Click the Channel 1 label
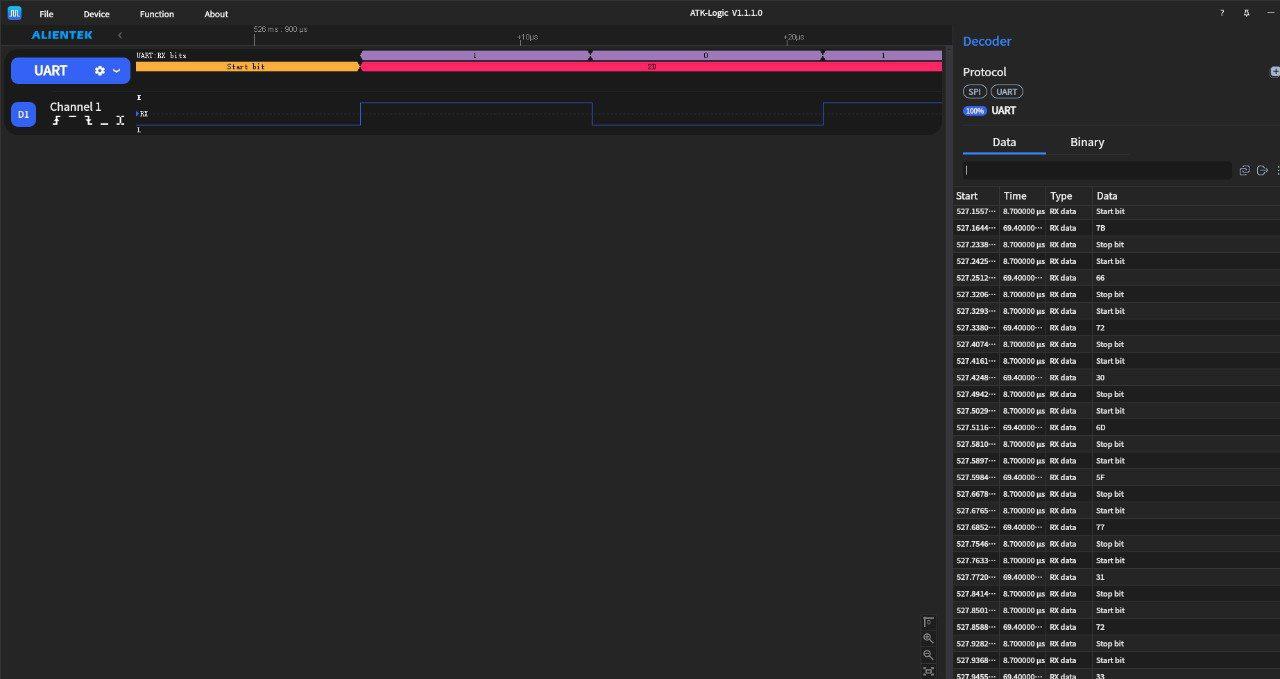This screenshot has width=1280, height=679. coord(76,107)
